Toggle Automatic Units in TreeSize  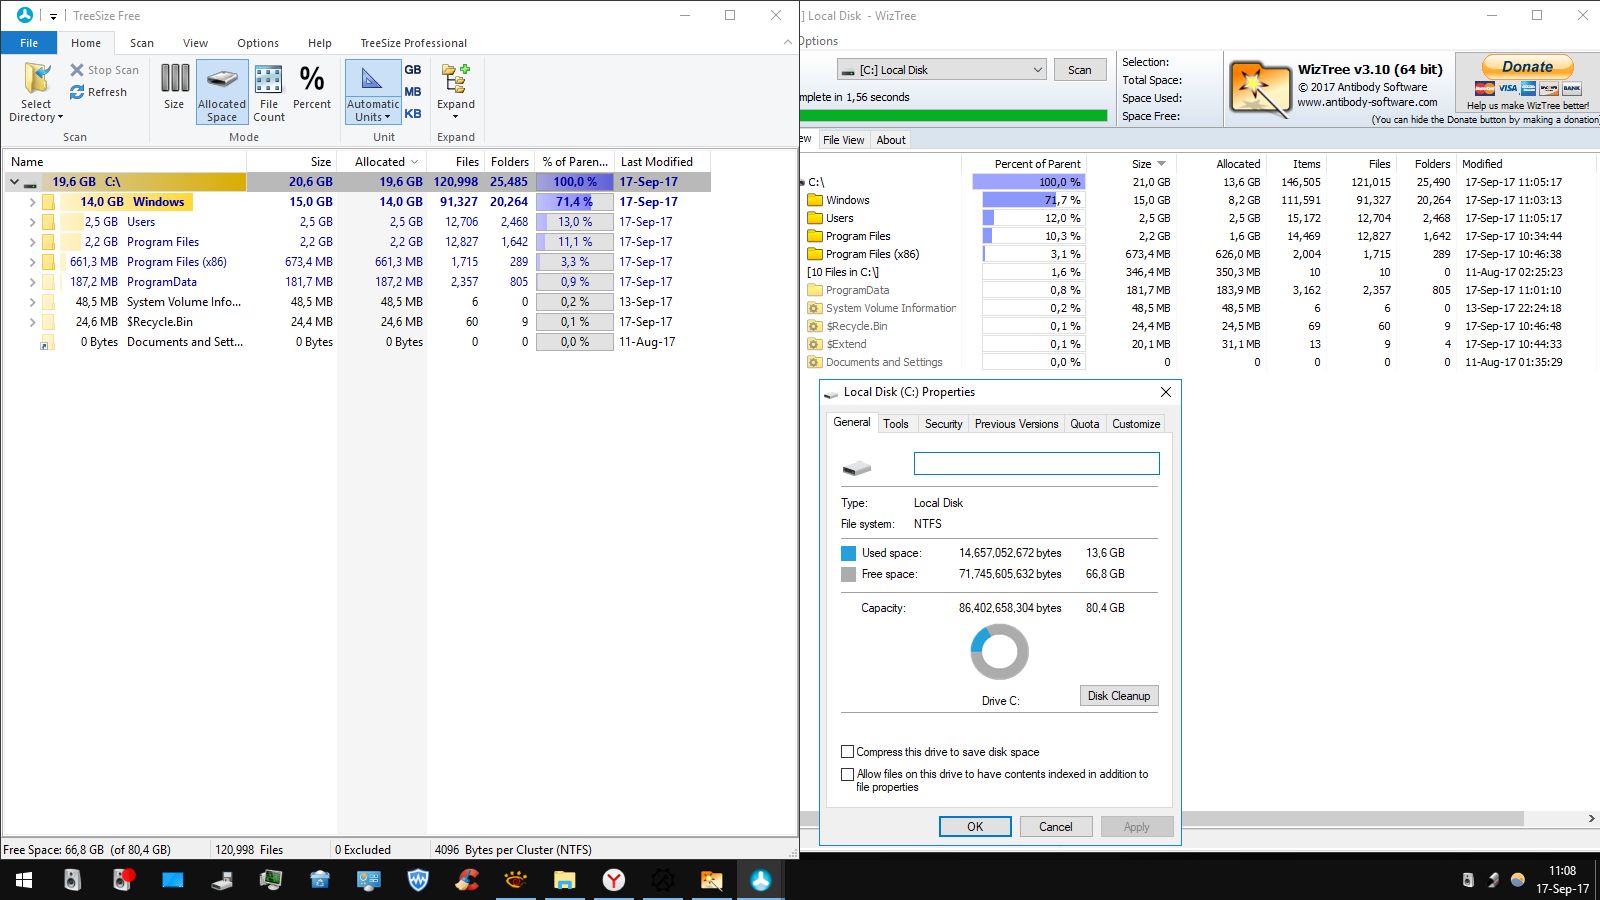coord(373,92)
